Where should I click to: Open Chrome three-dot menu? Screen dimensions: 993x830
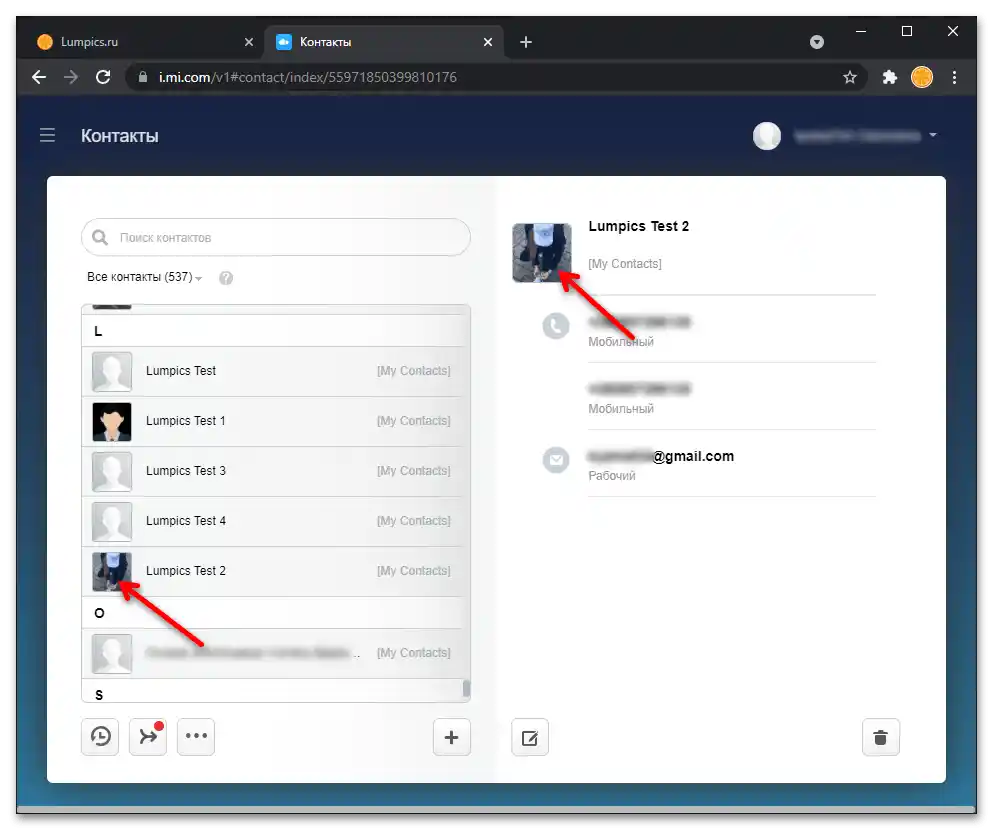click(x=954, y=77)
